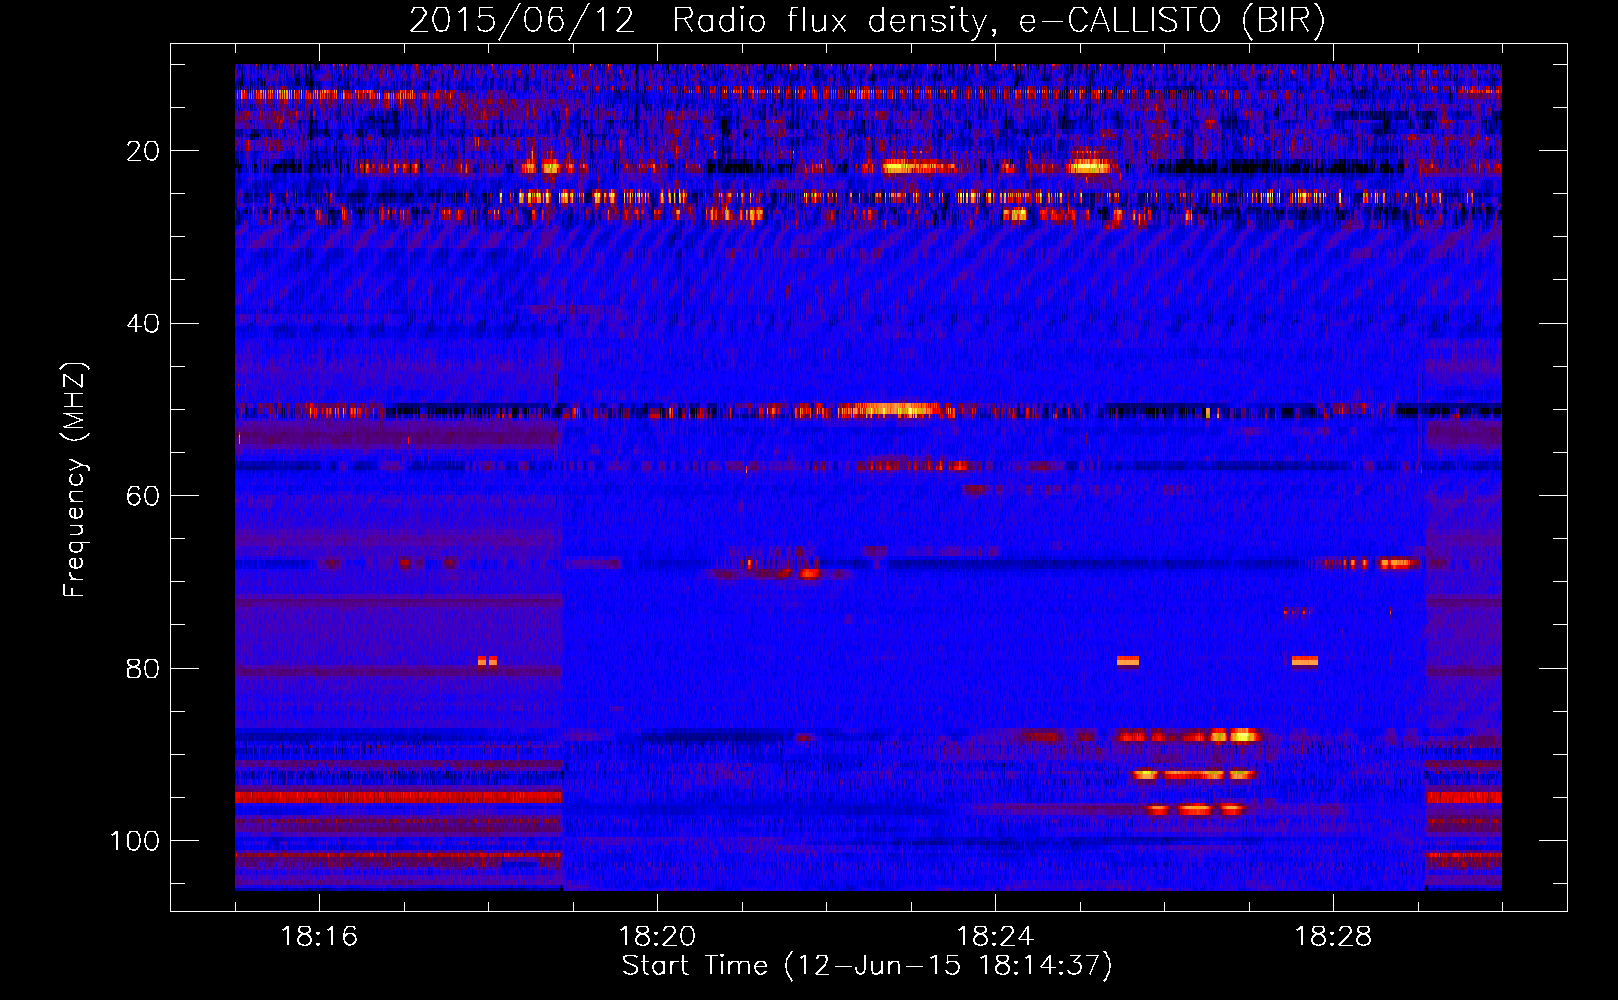Click the plot title "Radio flux density, e-CALLISTO (BIR)"
Viewport: 1618px width, 1000px height.
point(999,21)
